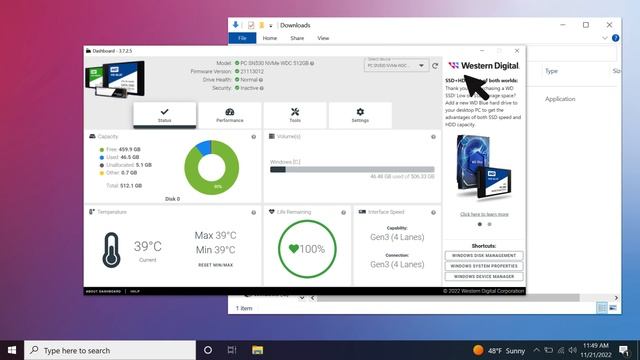
Task: Click the properties checkmark icon in Downloads title bar
Action: pos(251,25)
